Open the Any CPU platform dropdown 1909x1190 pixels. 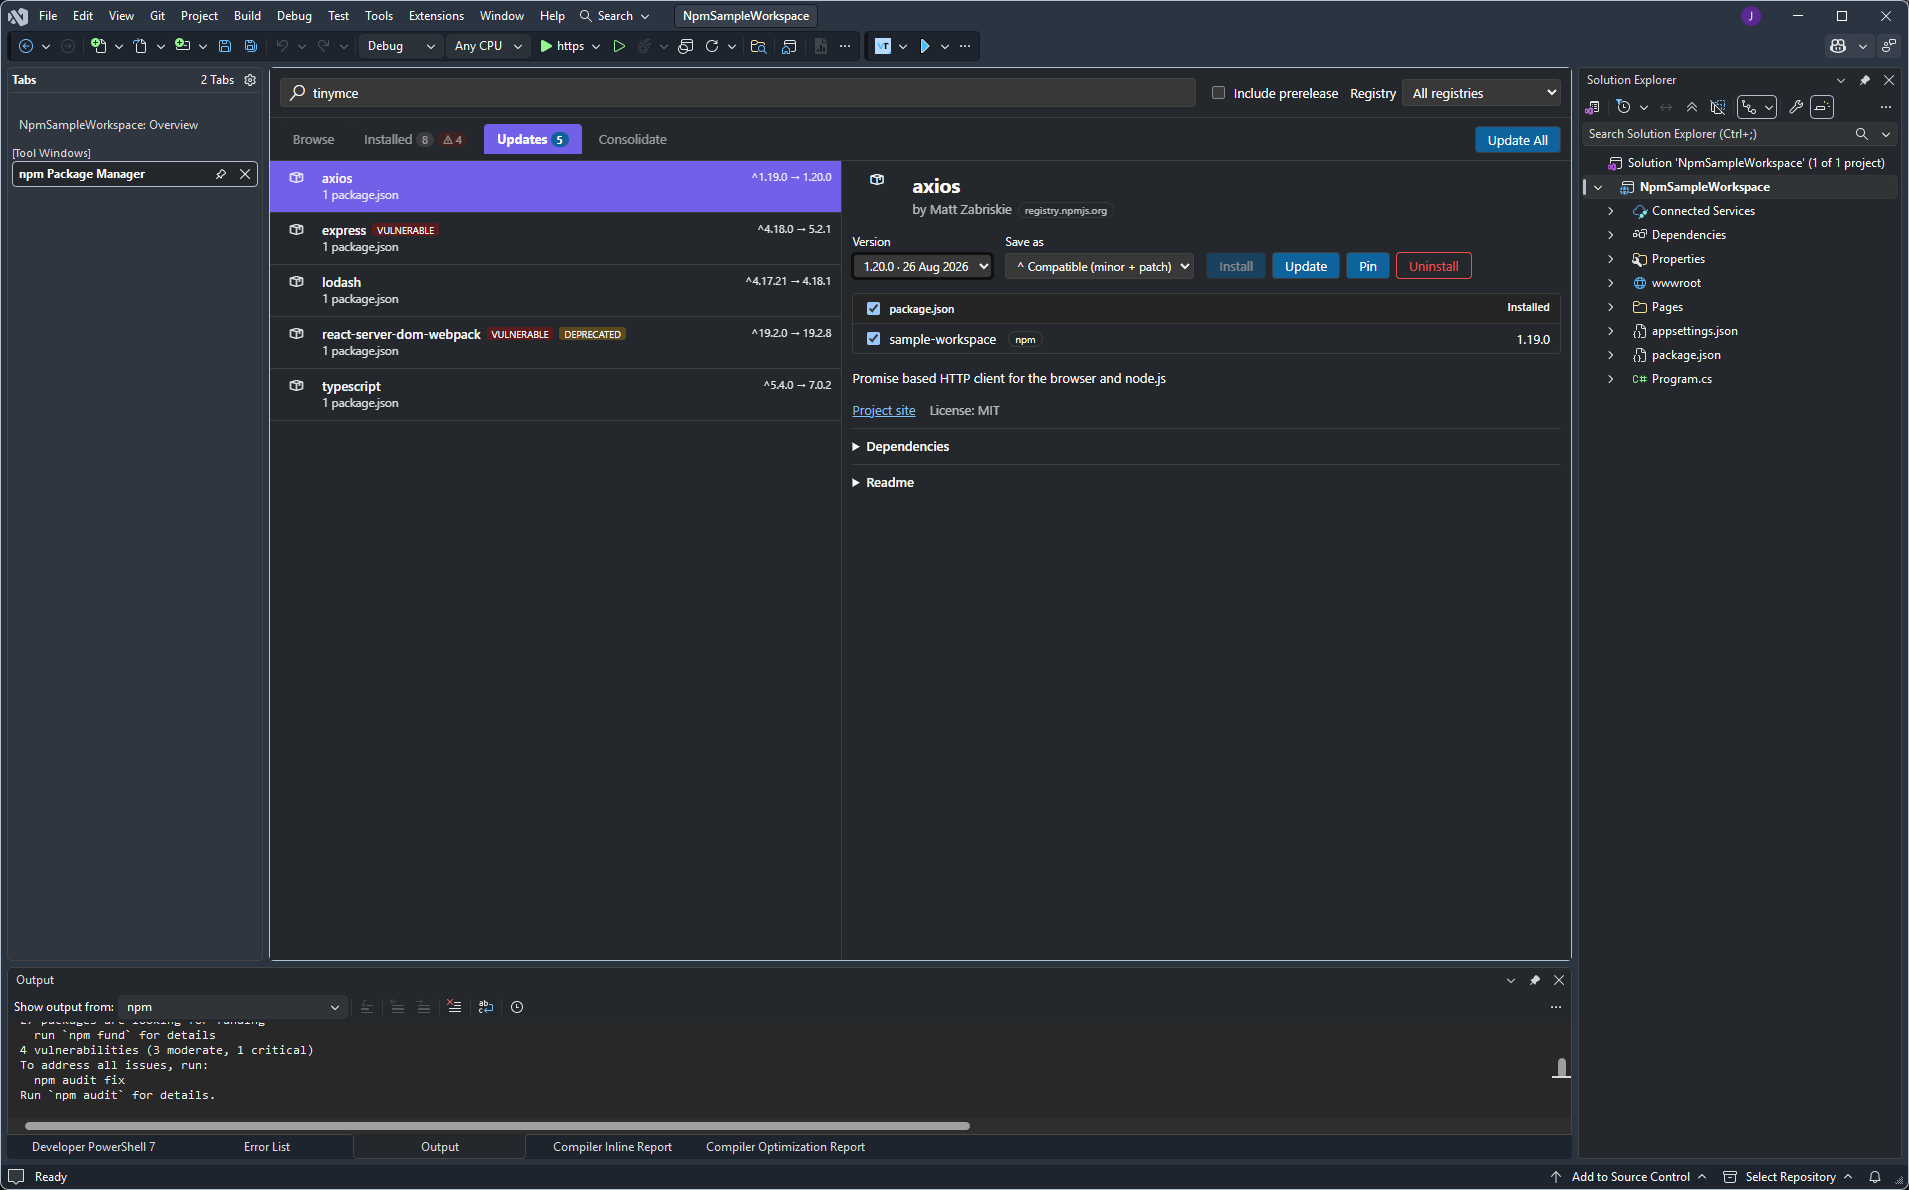(x=488, y=46)
